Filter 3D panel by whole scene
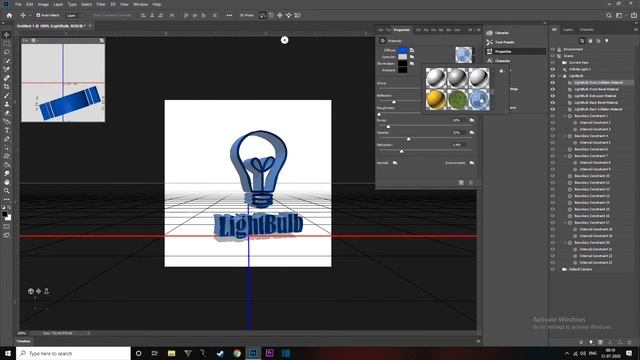The height and width of the screenshot is (360, 640). (582, 41)
